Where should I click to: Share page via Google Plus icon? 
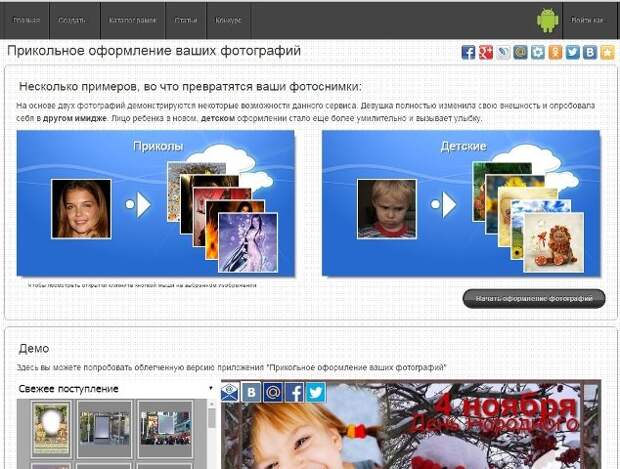click(485, 53)
